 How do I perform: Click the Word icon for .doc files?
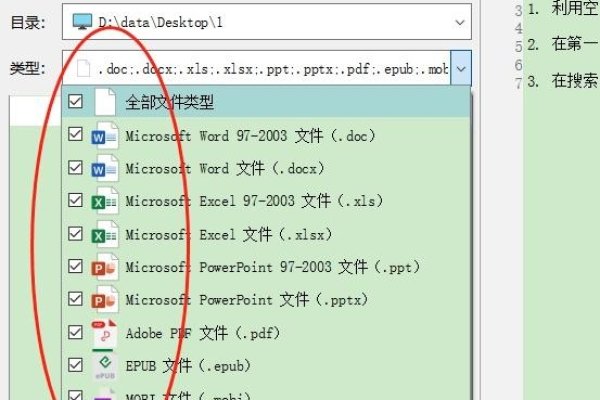tap(104, 135)
